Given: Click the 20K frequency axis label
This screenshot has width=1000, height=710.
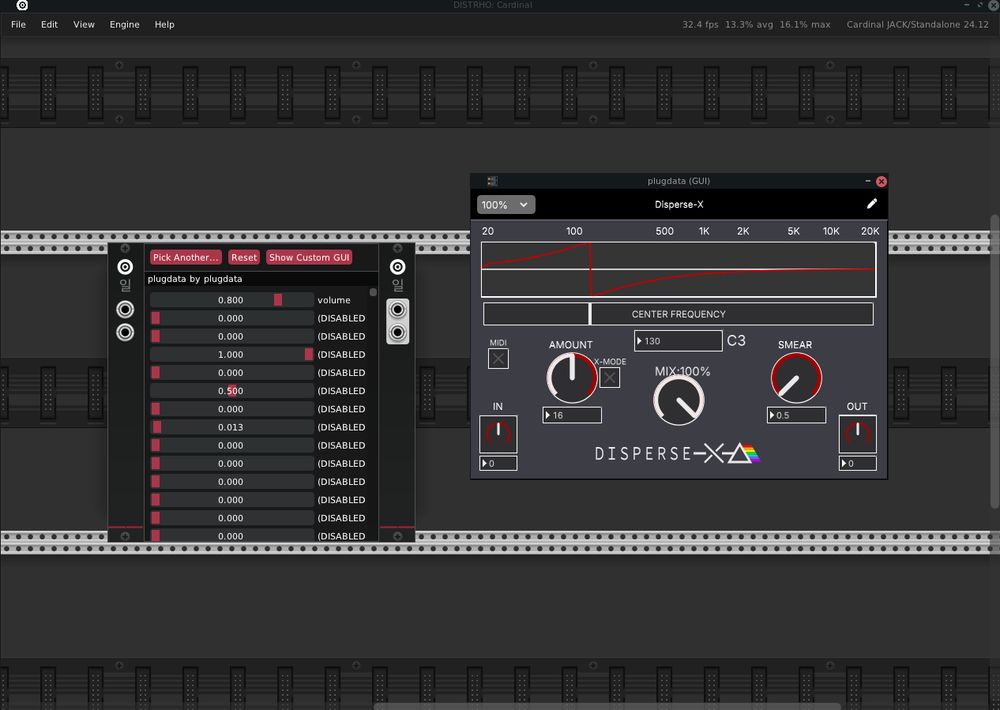Looking at the screenshot, I should [870, 231].
